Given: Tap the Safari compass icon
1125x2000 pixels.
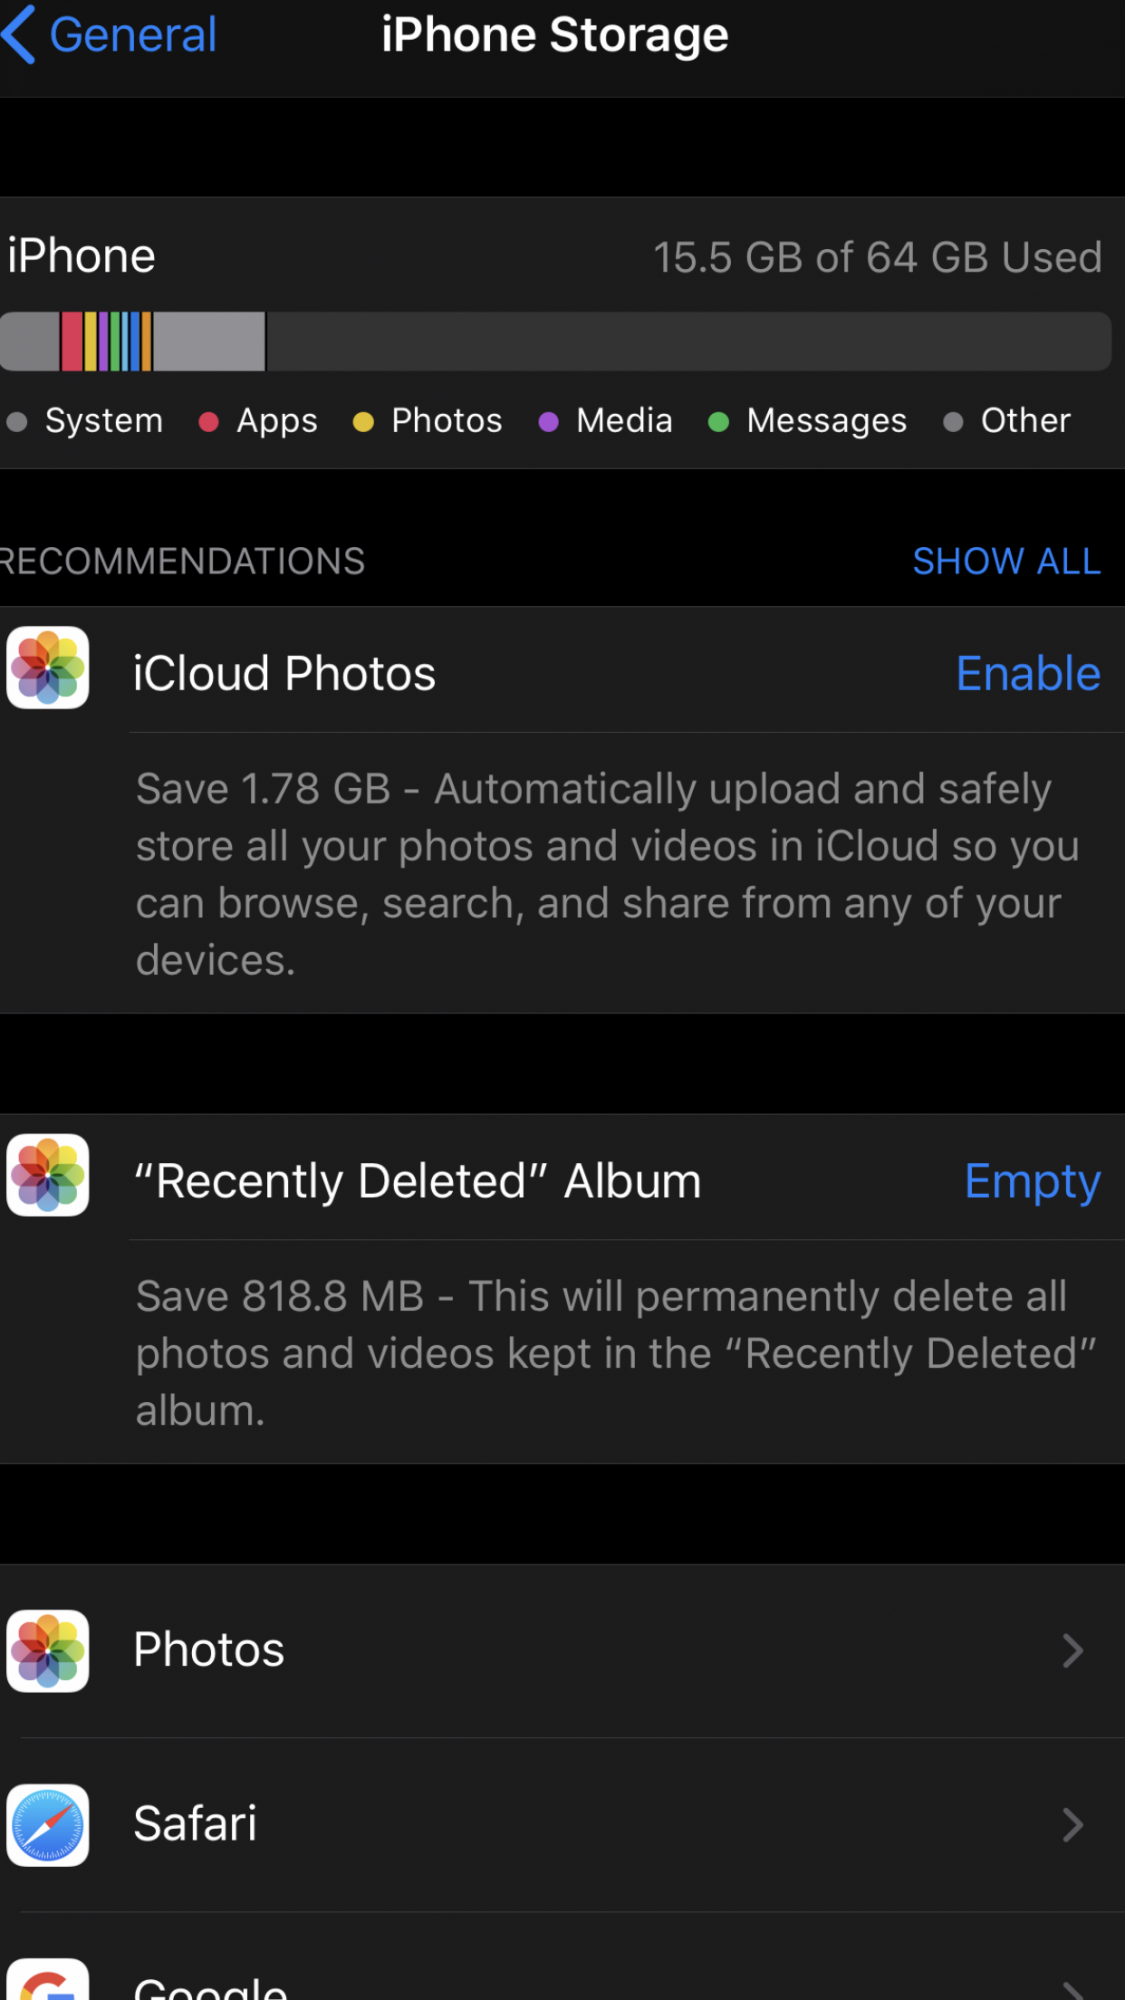Looking at the screenshot, I should point(48,1825).
